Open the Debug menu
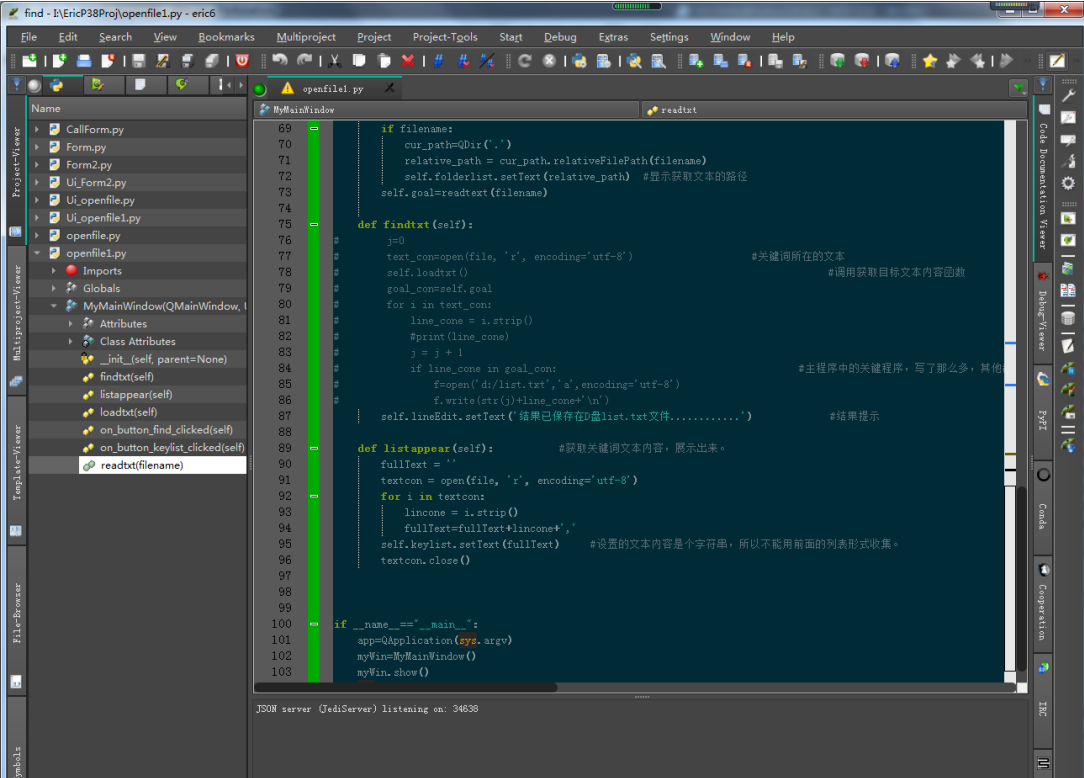This screenshot has height=778, width=1084. coord(560,37)
